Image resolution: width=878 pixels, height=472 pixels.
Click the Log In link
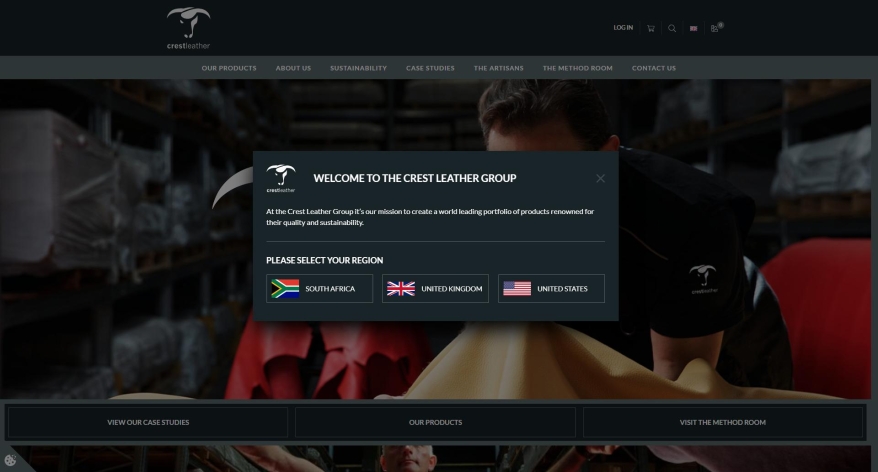point(623,27)
